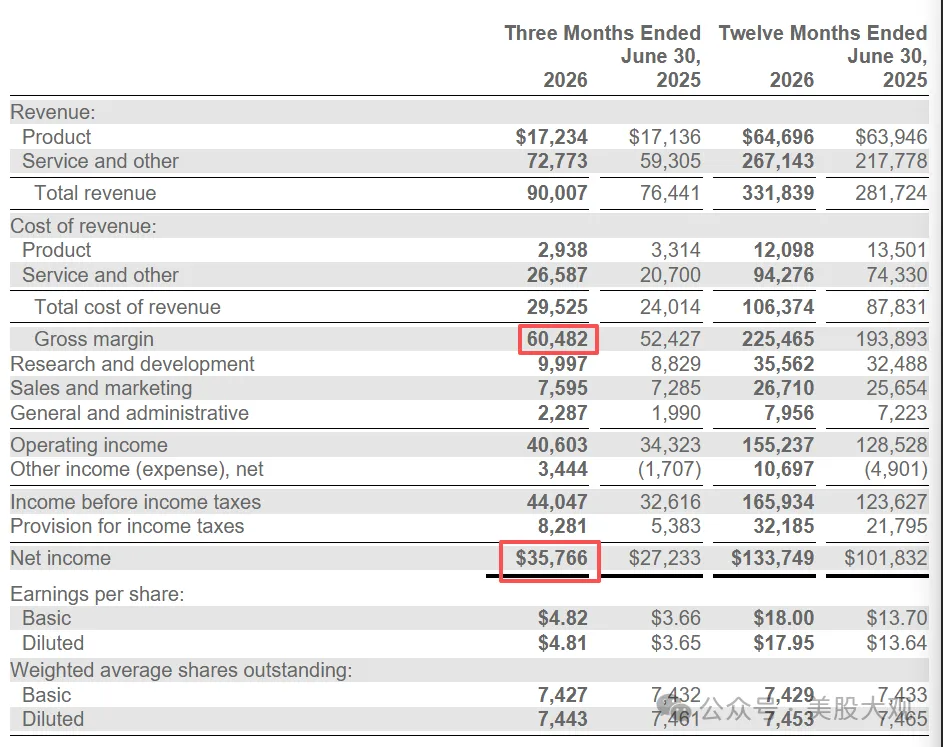Viewport: 943px width, 747px height.
Task: Click the twelve-month net income $133,749
Action: tap(772, 558)
